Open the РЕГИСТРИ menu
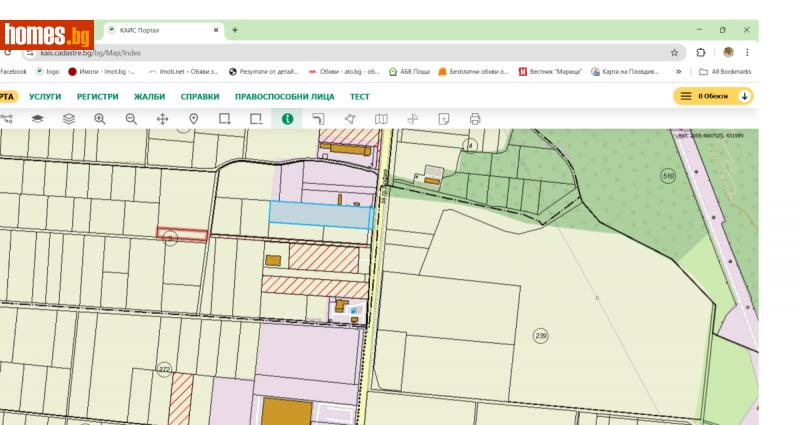This screenshot has height=425, width=800. [98, 96]
